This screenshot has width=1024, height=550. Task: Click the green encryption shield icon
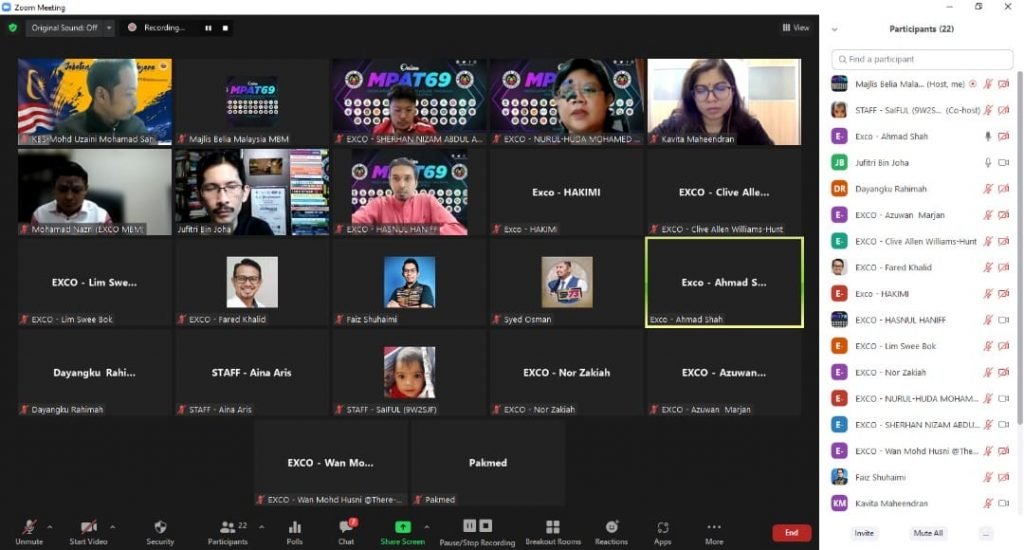(x=13, y=28)
